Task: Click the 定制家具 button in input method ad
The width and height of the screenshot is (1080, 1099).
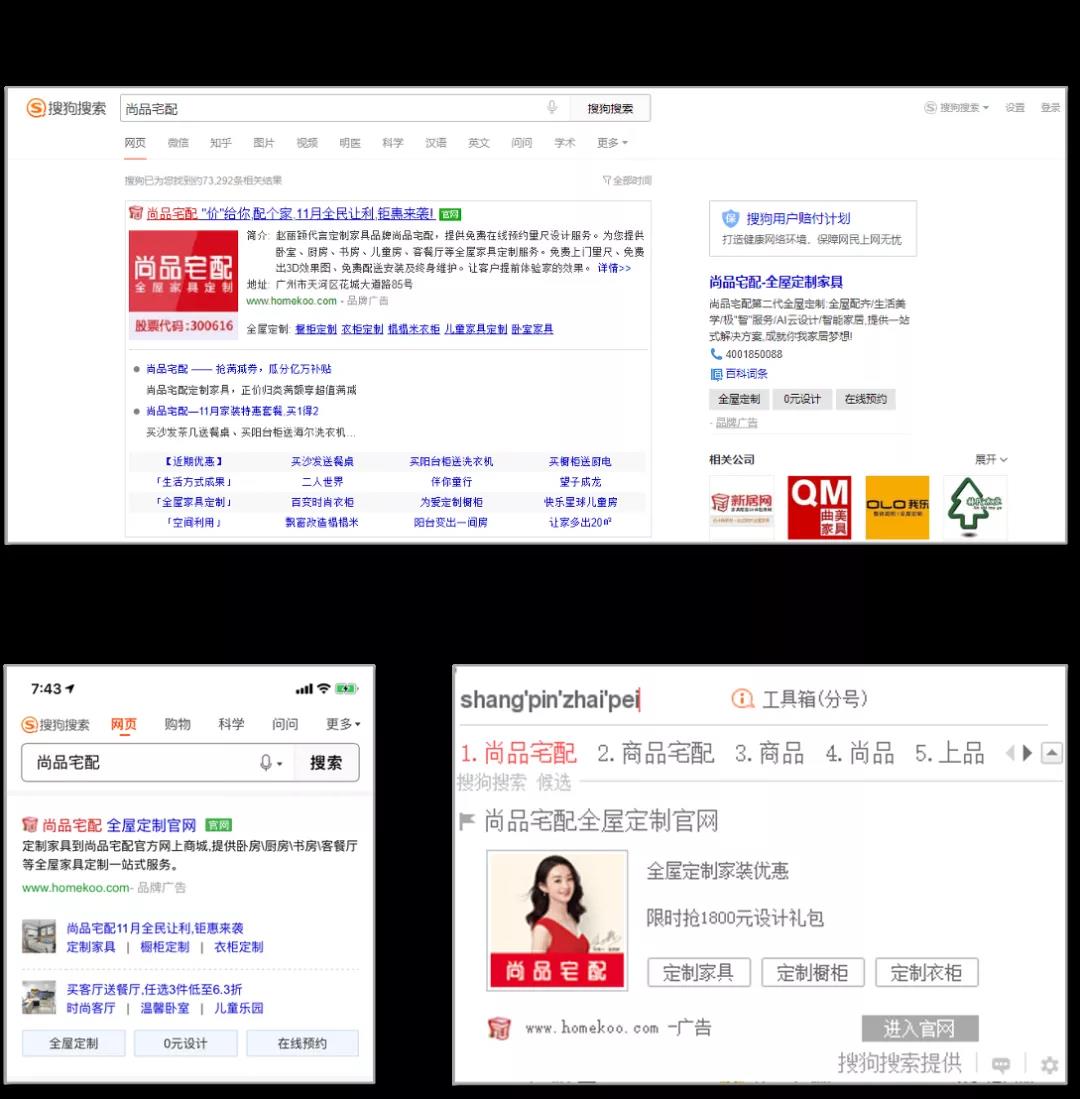Action: coord(699,972)
